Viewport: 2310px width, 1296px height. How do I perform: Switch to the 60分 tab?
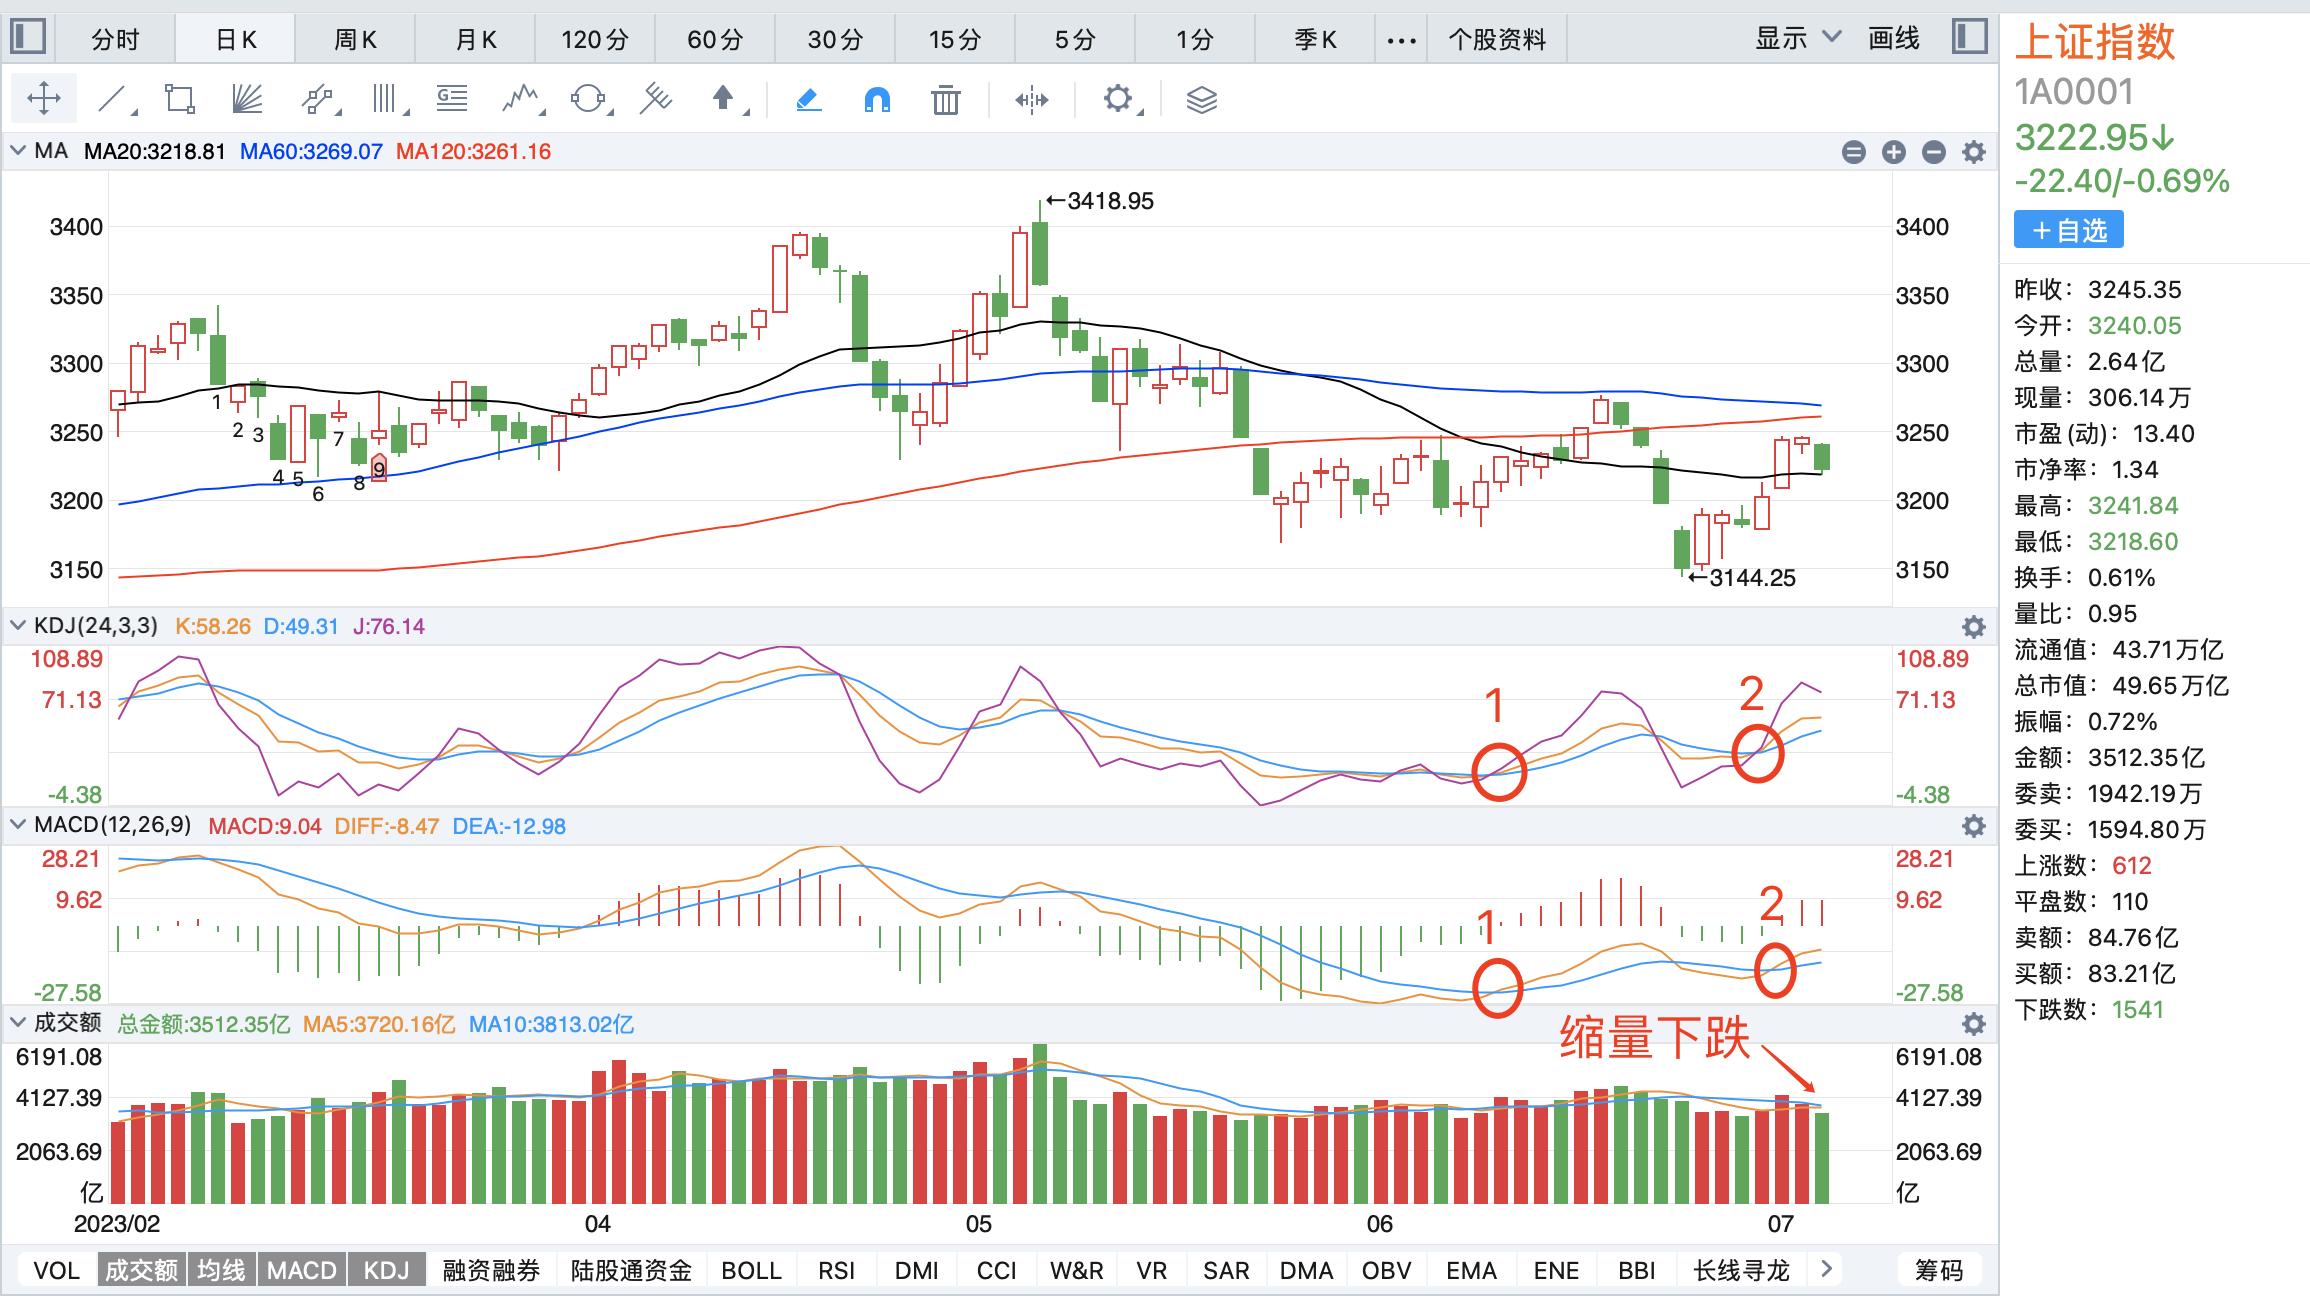click(x=715, y=39)
